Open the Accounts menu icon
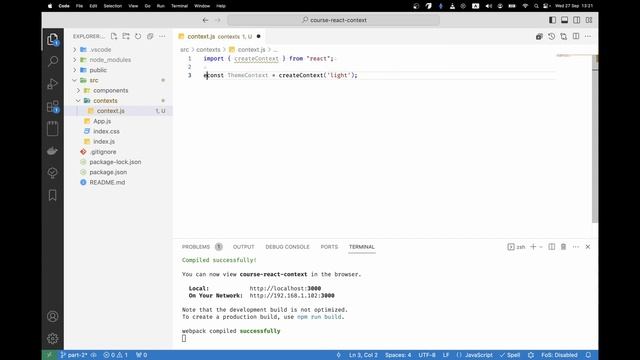Image resolution: width=640 pixels, height=360 pixels. pos(53,316)
